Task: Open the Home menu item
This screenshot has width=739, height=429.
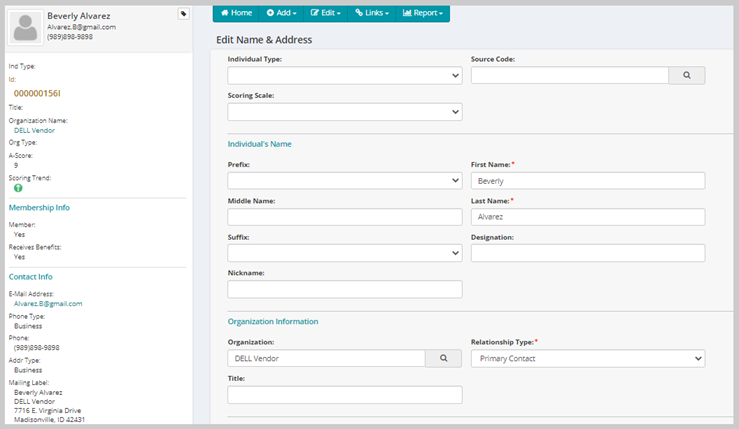Action: 237,13
